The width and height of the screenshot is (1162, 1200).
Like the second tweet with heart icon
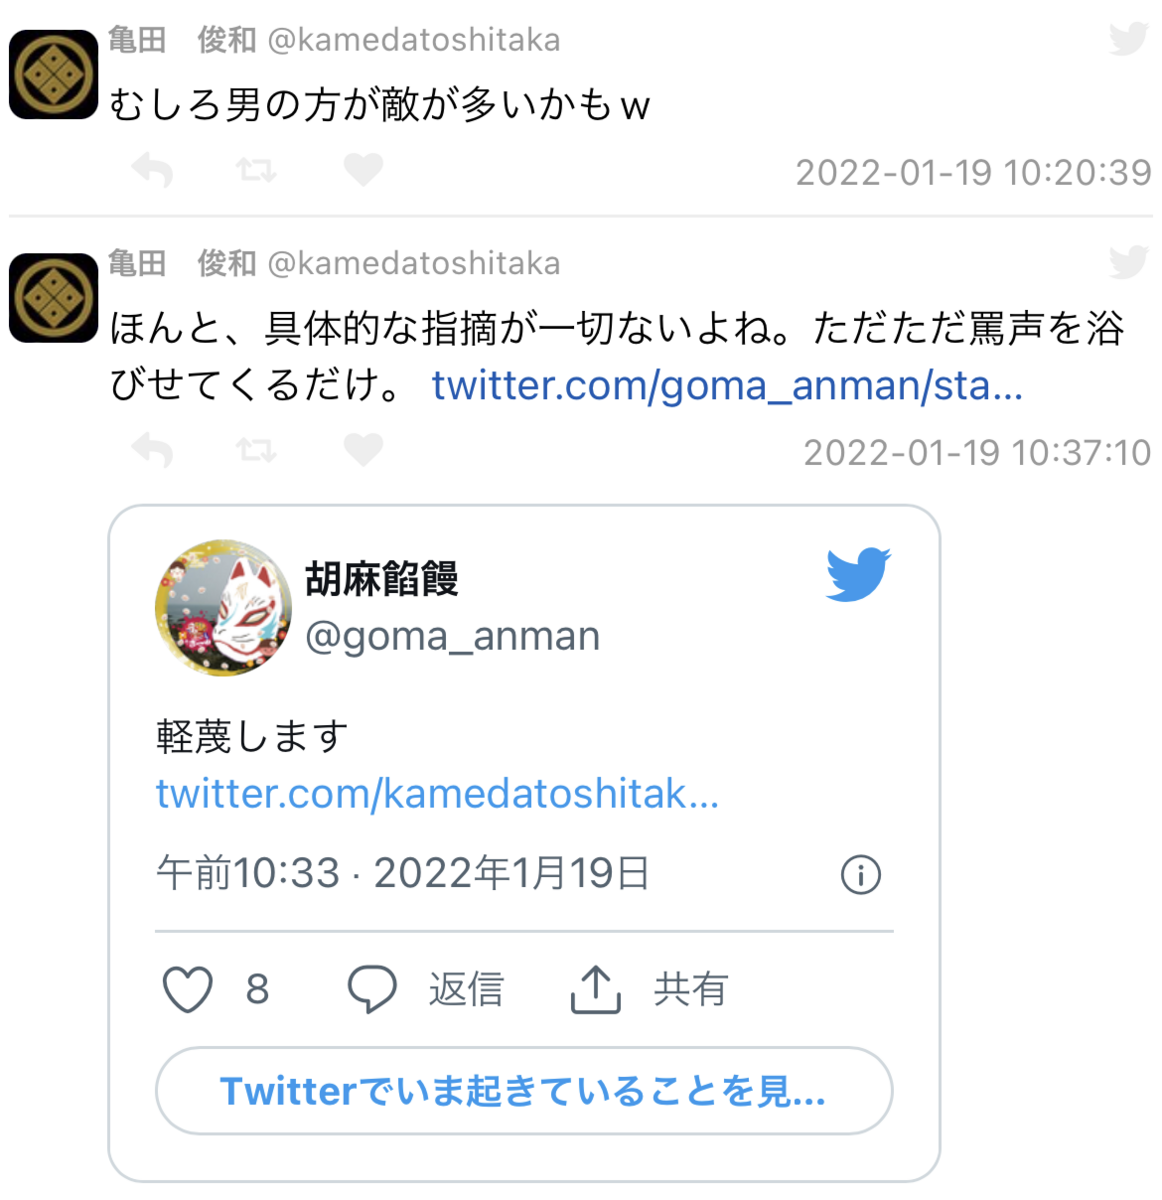(x=363, y=450)
